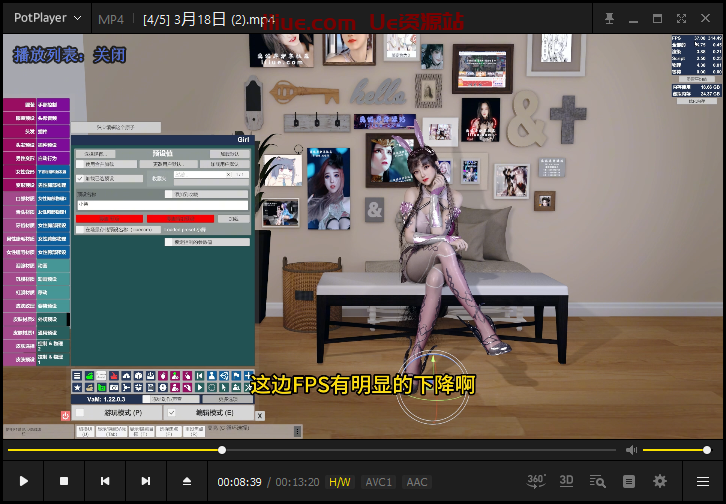Open the cloud hub icon in the VaM toolbar
This screenshot has width=726, height=504.
[126, 376]
